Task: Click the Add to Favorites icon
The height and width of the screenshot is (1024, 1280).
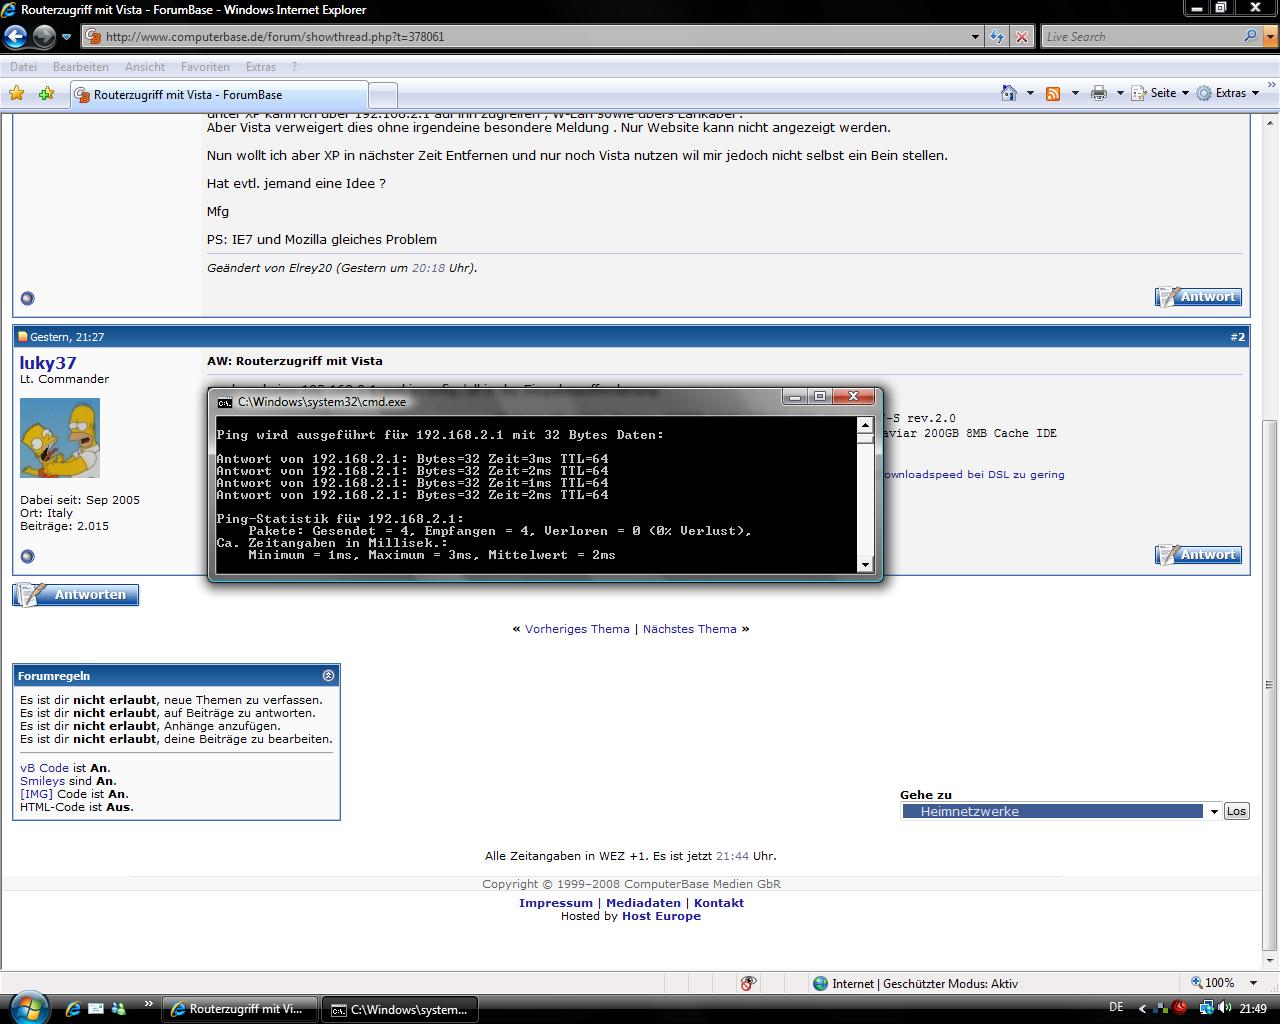Action: pyautogui.click(x=46, y=93)
